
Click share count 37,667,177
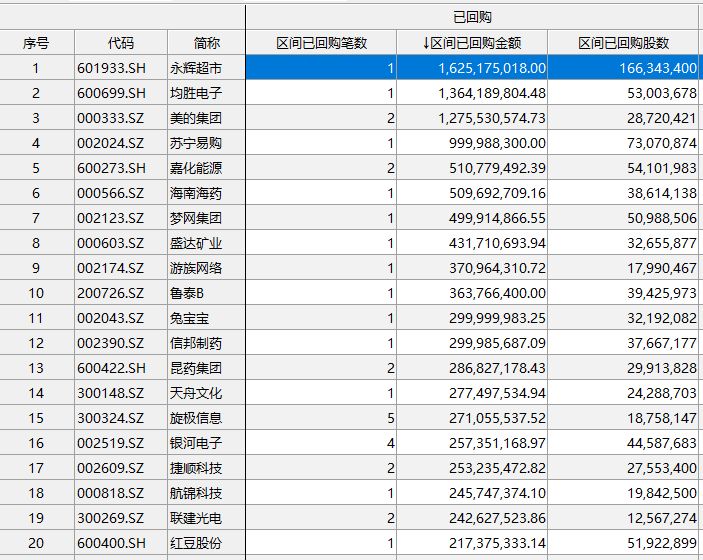(x=662, y=343)
